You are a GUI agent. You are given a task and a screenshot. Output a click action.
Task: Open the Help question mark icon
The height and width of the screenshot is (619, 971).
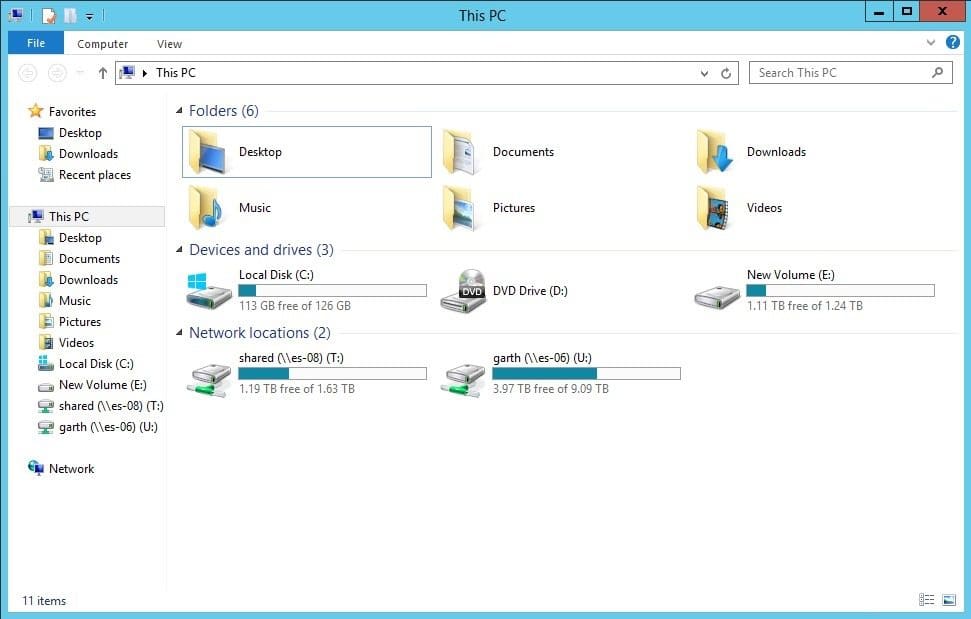click(952, 42)
